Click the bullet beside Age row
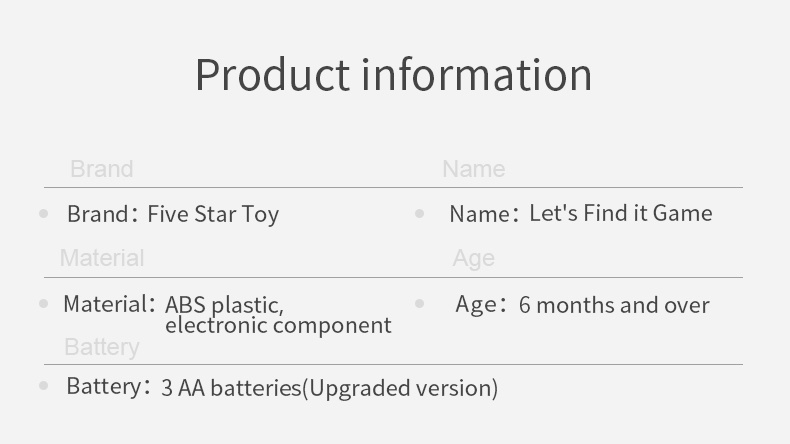This screenshot has width=790, height=444. 419,303
